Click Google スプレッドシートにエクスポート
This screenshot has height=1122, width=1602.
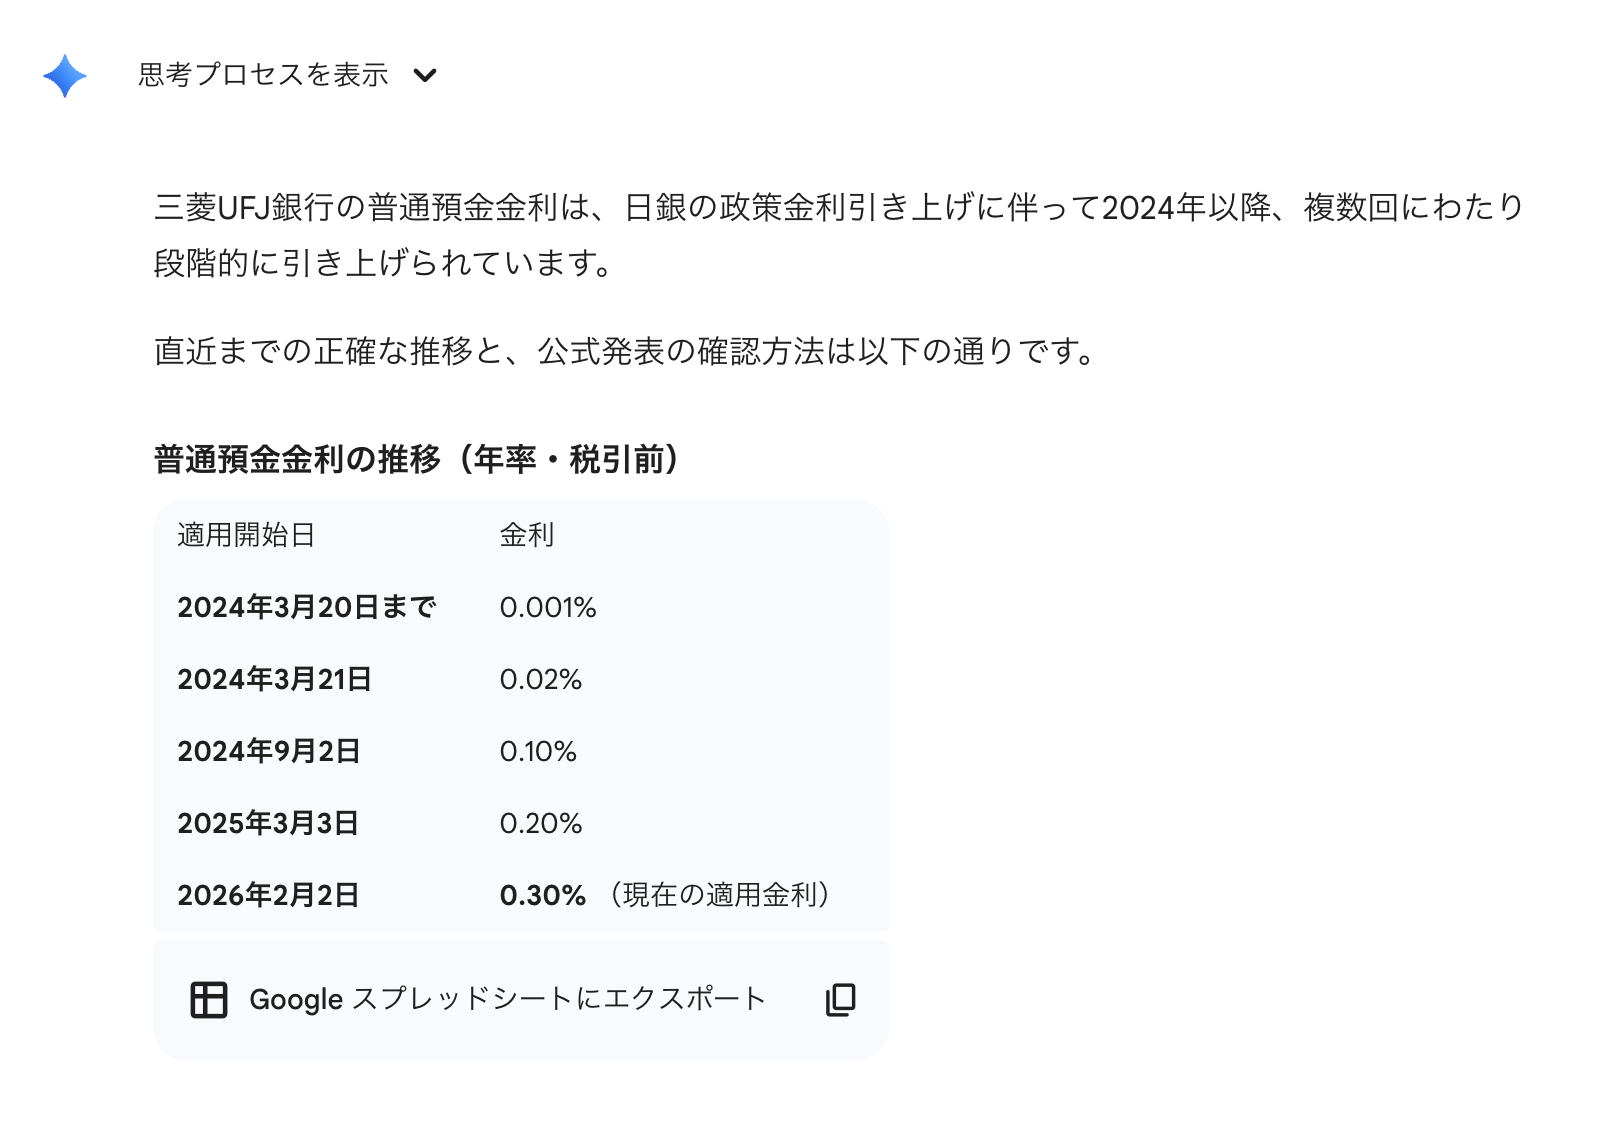[508, 997]
